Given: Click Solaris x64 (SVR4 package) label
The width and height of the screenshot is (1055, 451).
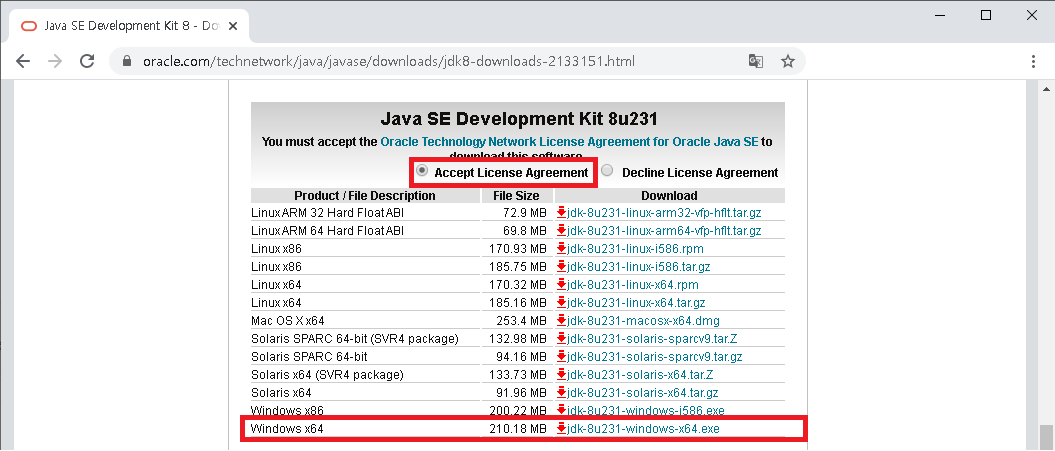Looking at the screenshot, I should point(327,374).
